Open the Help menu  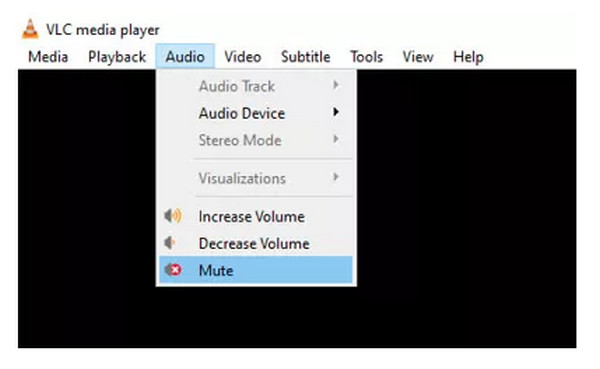(x=468, y=57)
